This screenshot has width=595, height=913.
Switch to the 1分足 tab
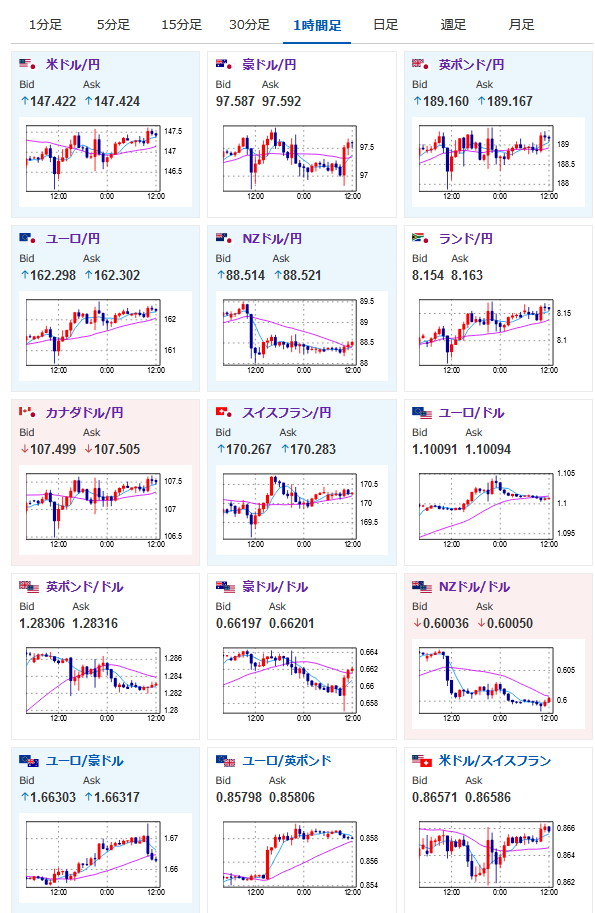45,25
